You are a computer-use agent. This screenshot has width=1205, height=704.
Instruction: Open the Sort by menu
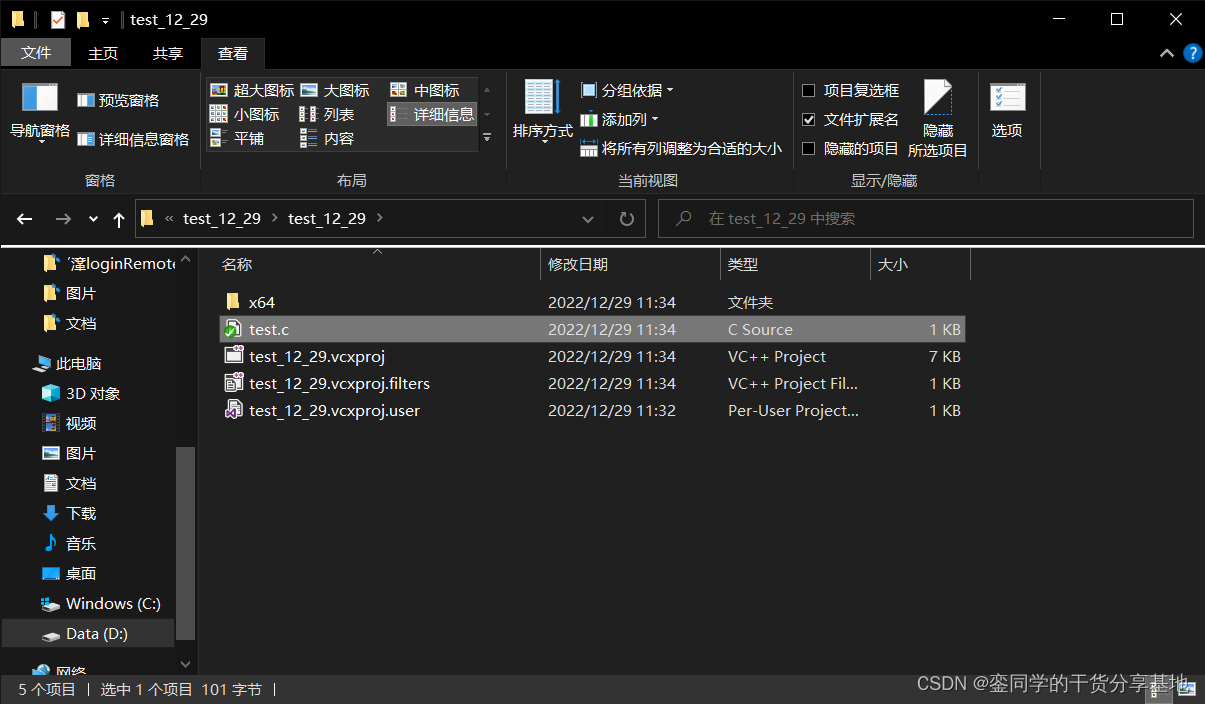click(x=543, y=112)
